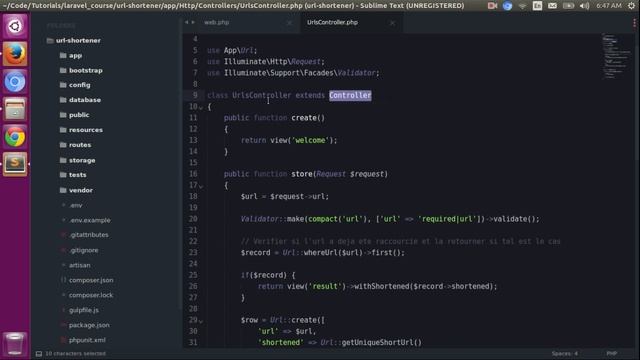Open the artisan file

[80, 265]
